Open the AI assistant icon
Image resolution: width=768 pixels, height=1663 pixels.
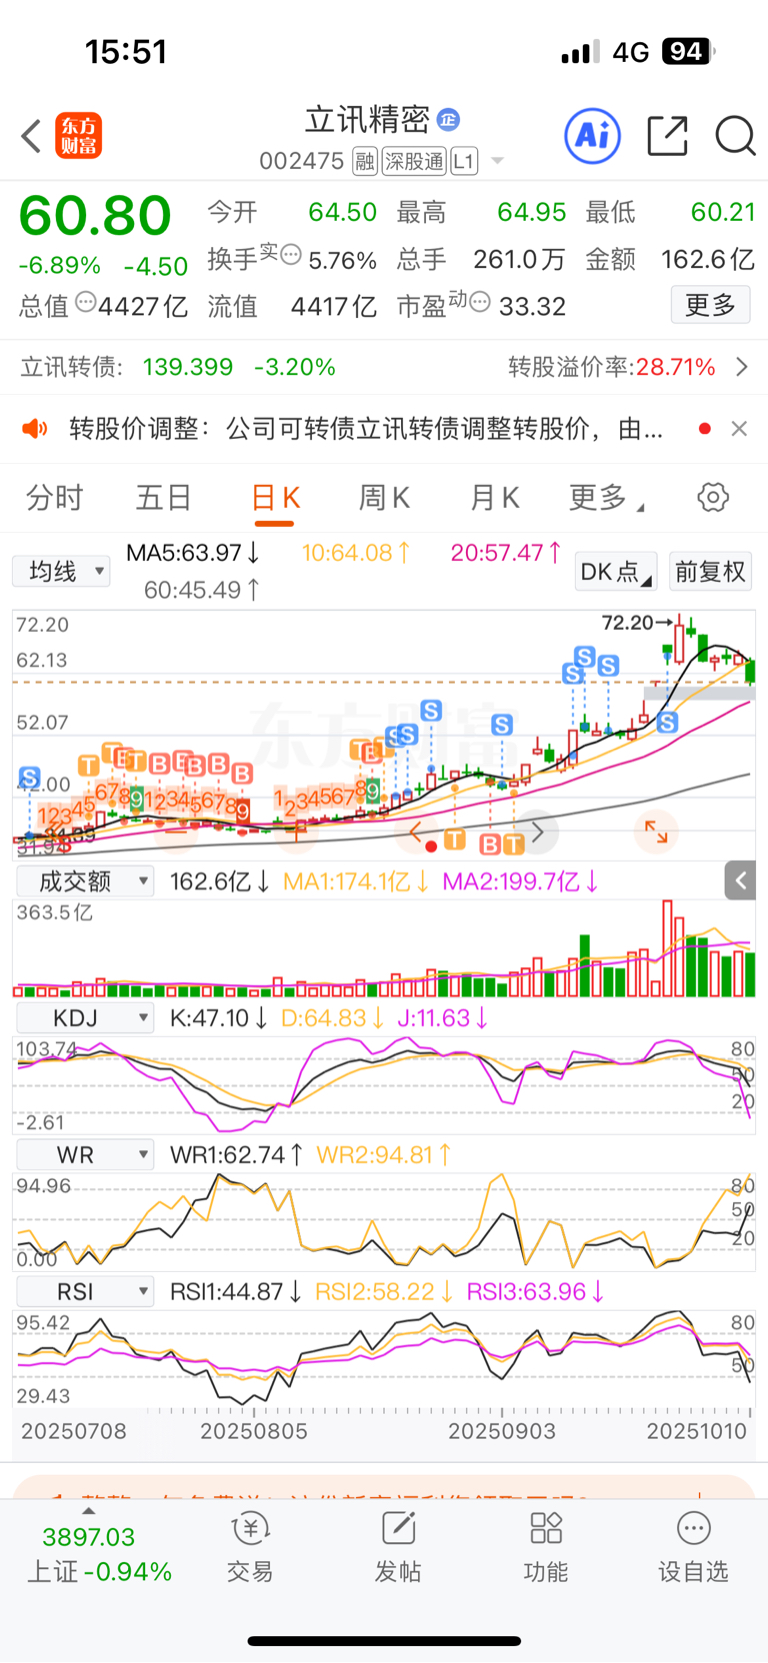(x=593, y=135)
